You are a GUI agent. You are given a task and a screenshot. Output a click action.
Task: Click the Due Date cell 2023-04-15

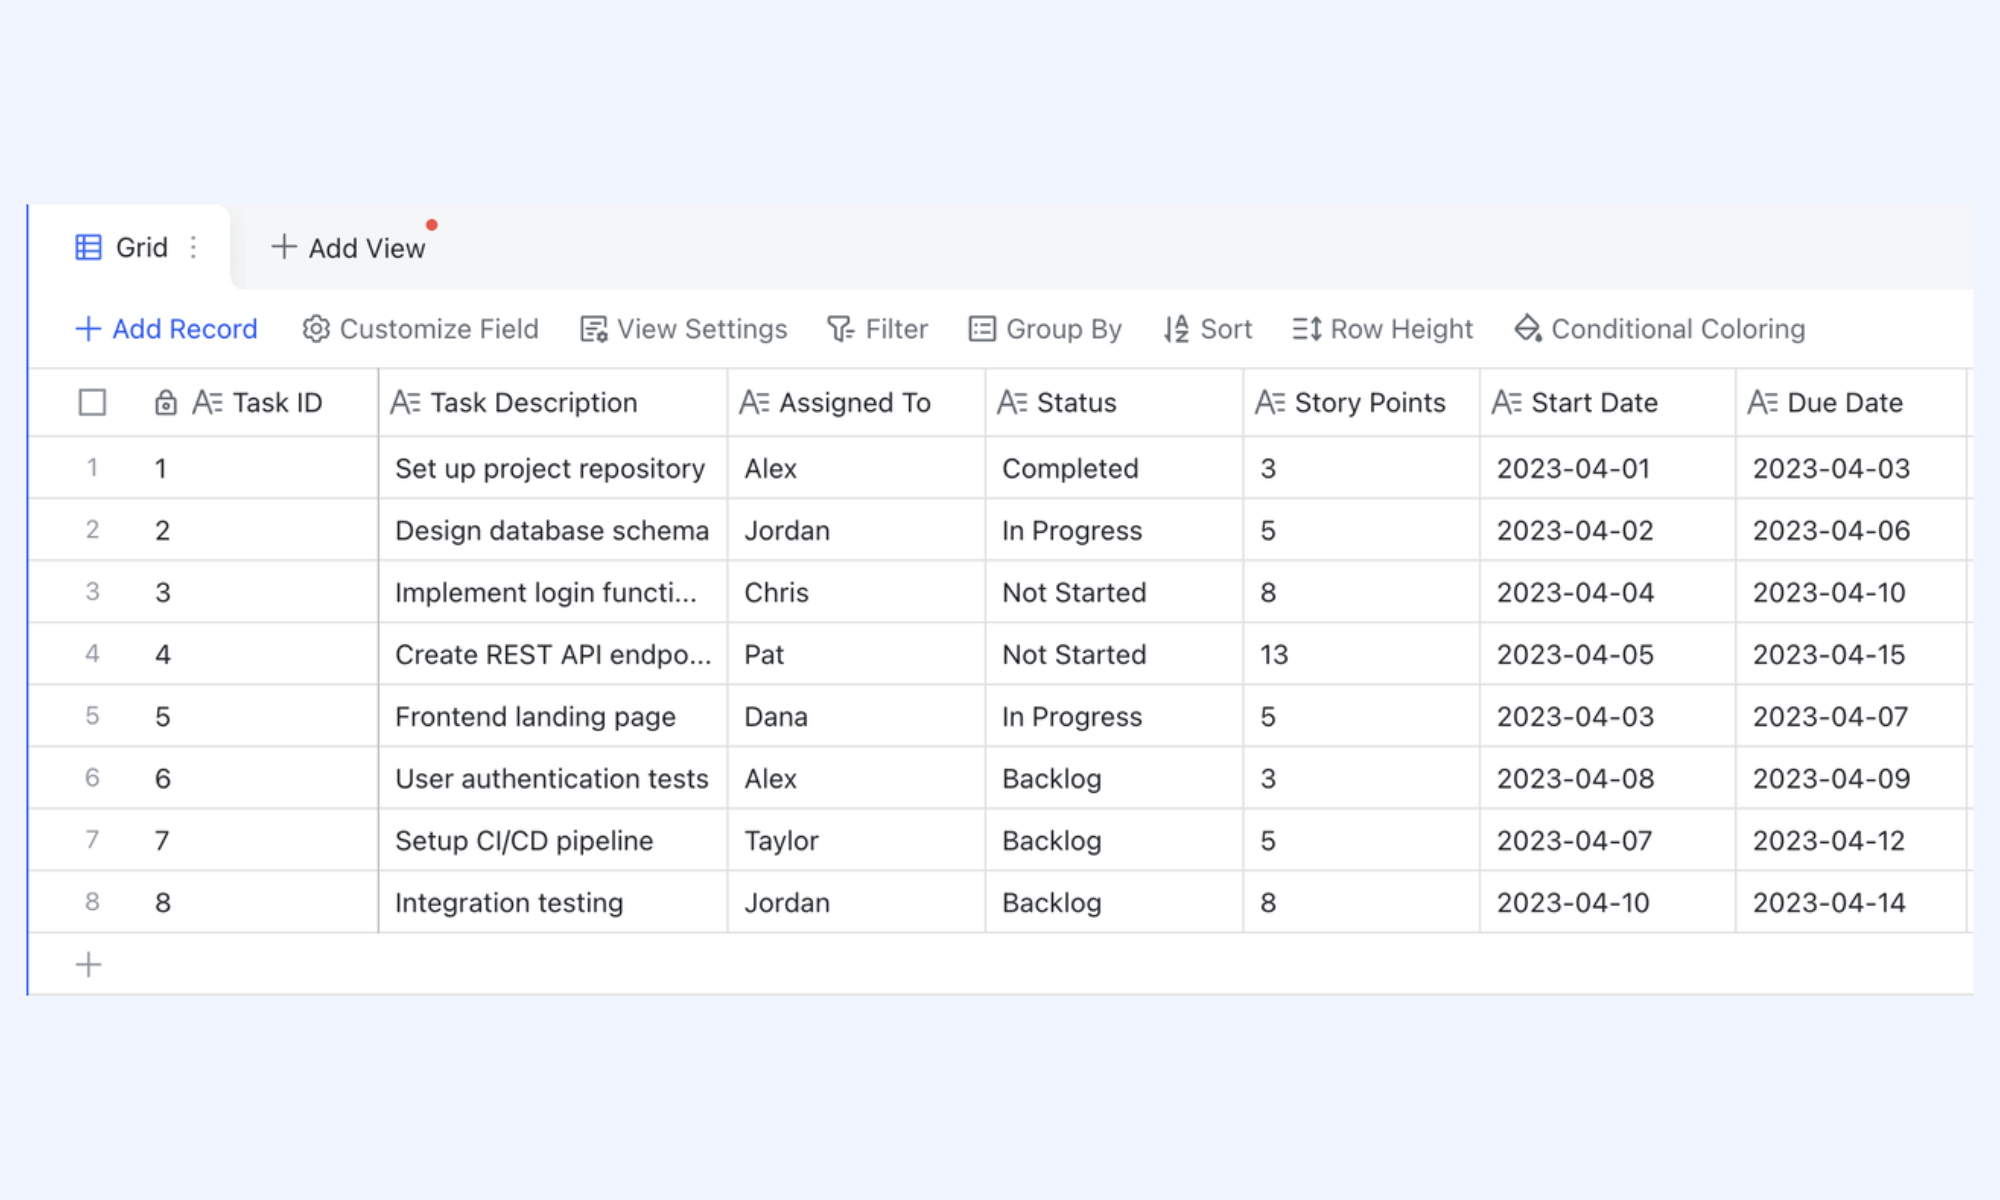(x=1852, y=654)
